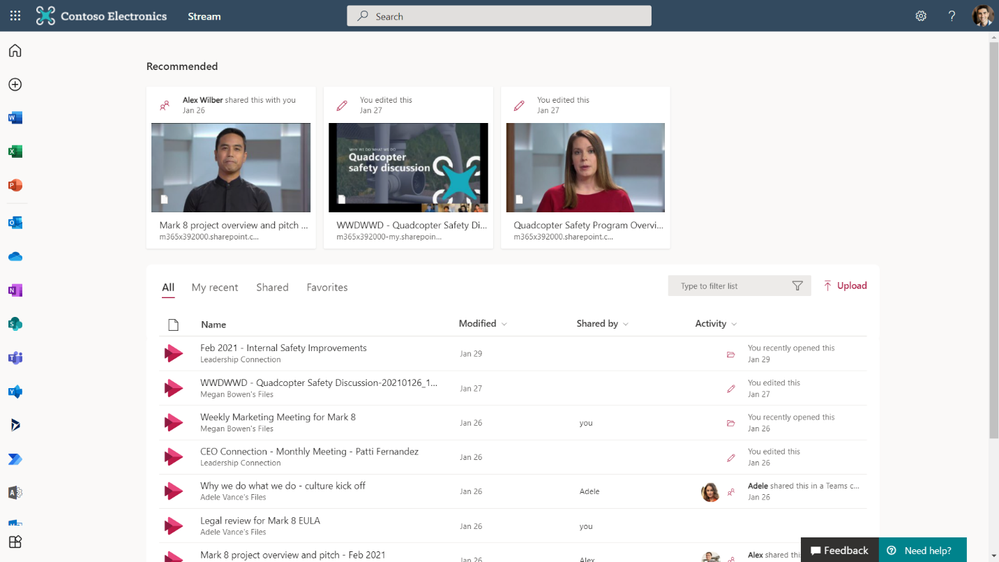This screenshot has height=562, width=999.
Task: Click Quadcopter Safety Program Overvi... card title
Action: (x=588, y=225)
